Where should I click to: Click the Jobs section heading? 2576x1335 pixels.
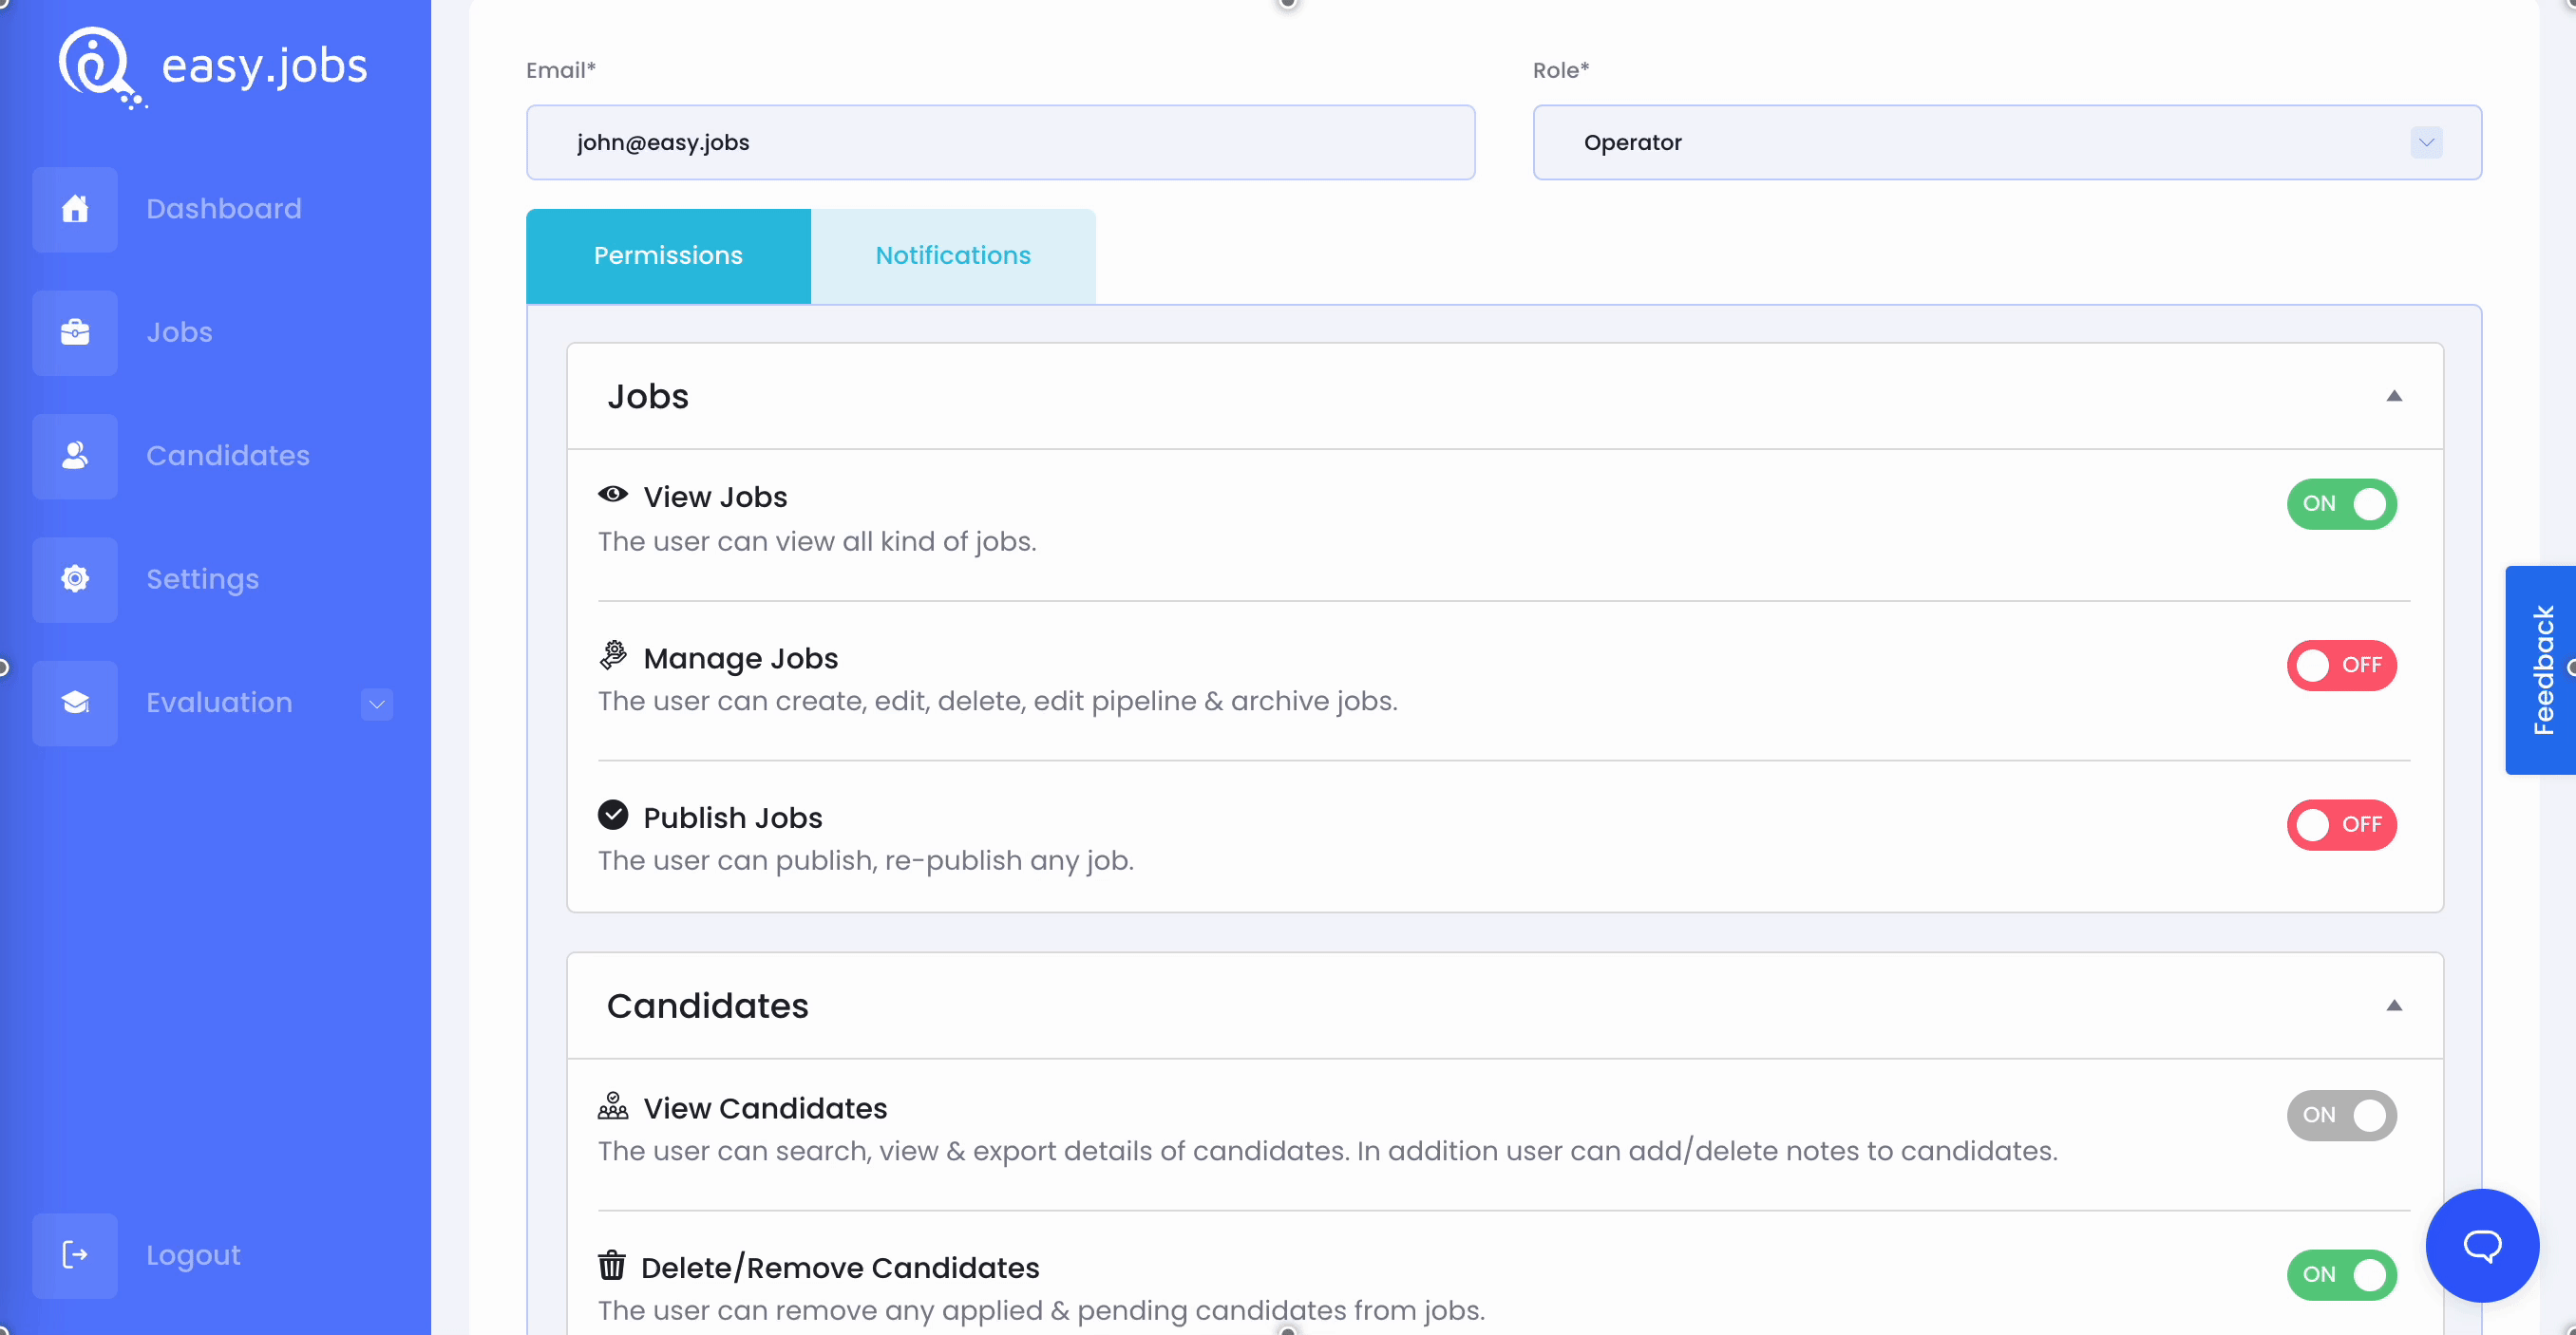coord(648,397)
